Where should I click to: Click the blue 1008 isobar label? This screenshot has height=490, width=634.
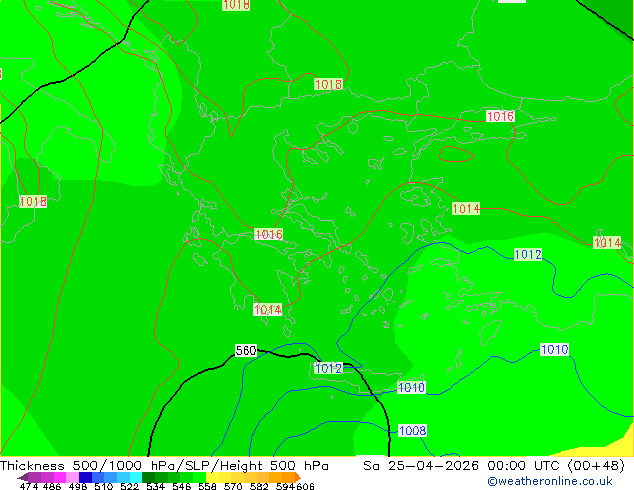pyautogui.click(x=412, y=431)
